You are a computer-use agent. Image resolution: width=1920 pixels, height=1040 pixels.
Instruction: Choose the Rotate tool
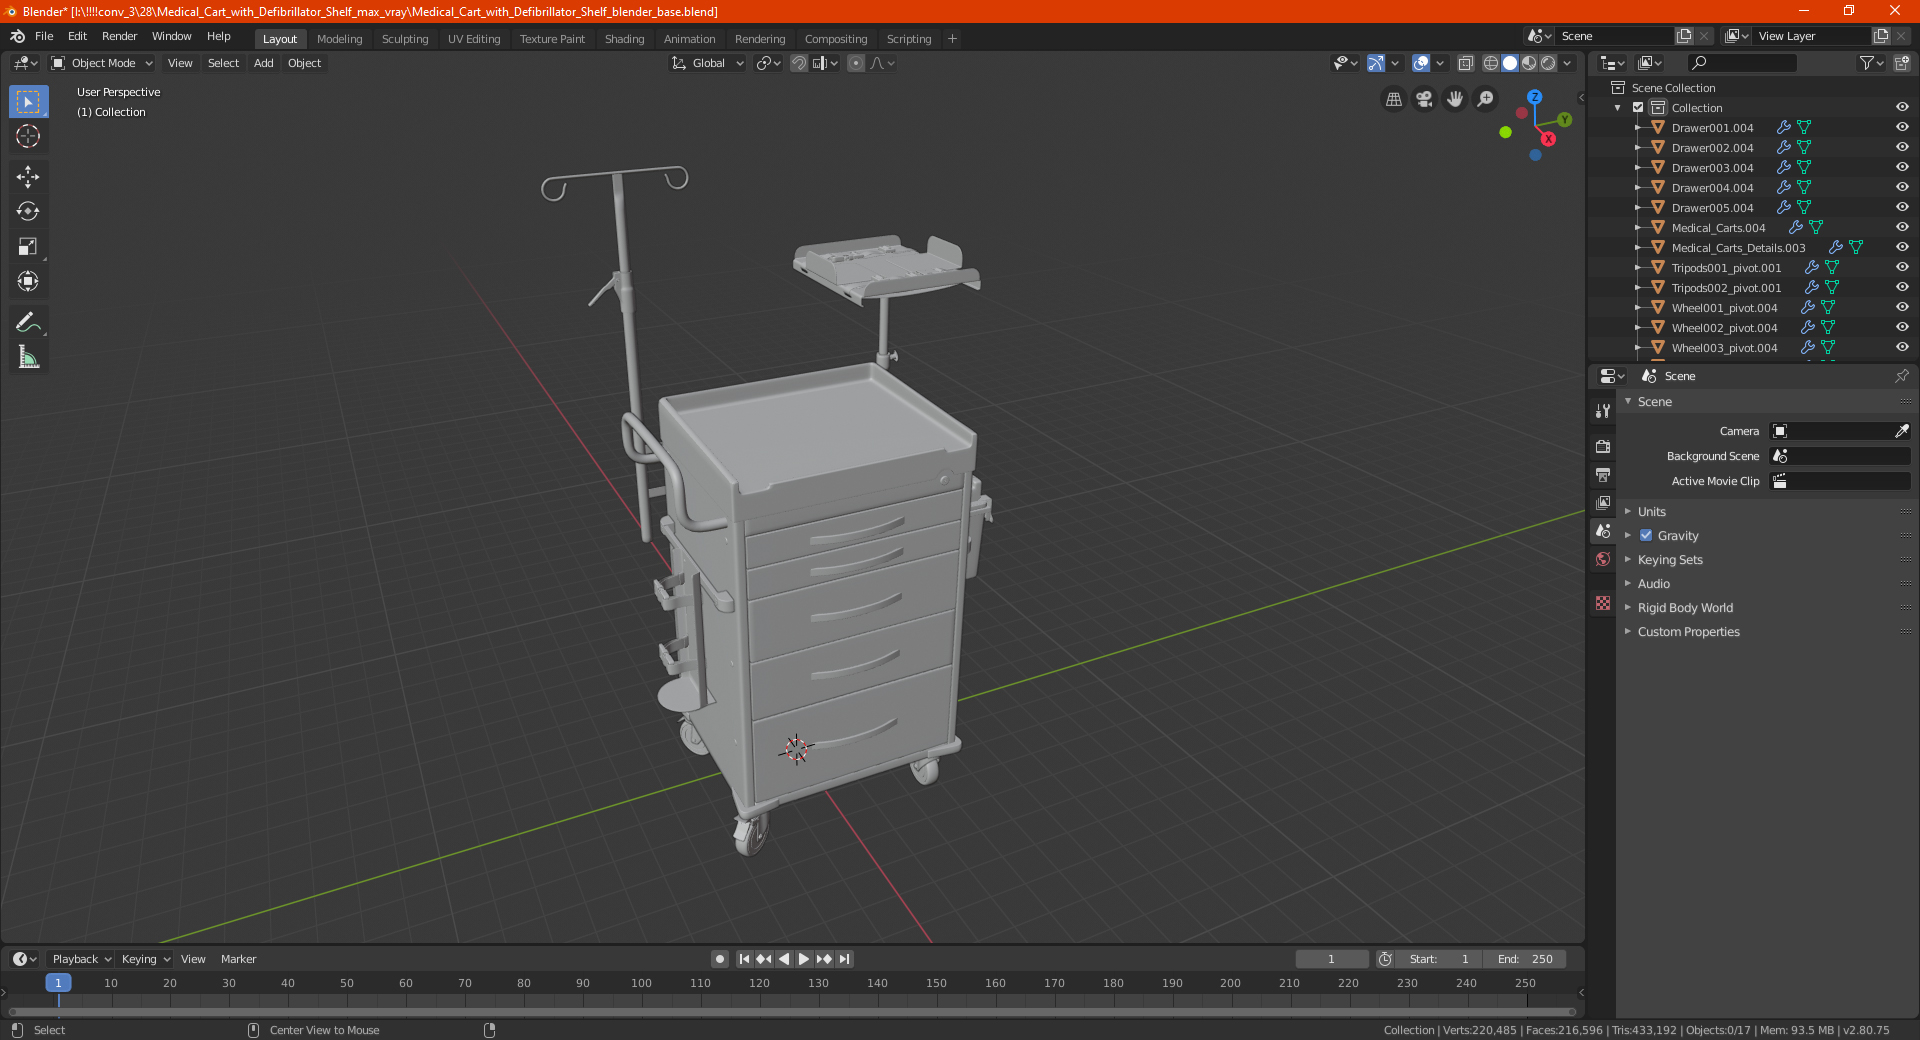[x=28, y=212]
